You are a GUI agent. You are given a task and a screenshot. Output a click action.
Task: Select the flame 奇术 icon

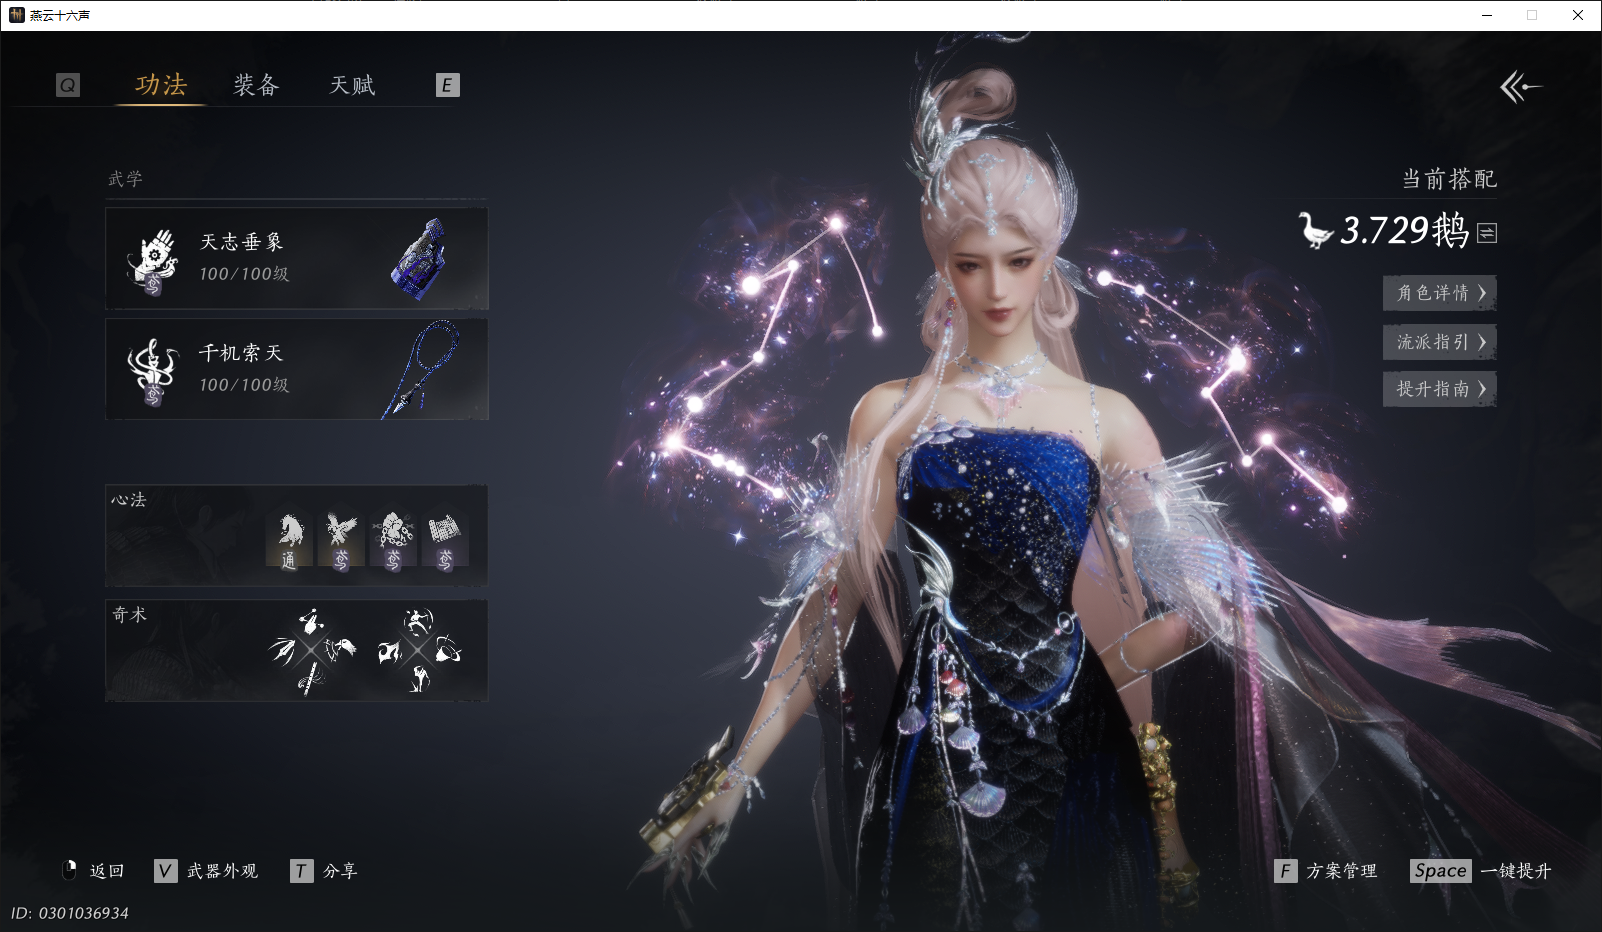[389, 651]
